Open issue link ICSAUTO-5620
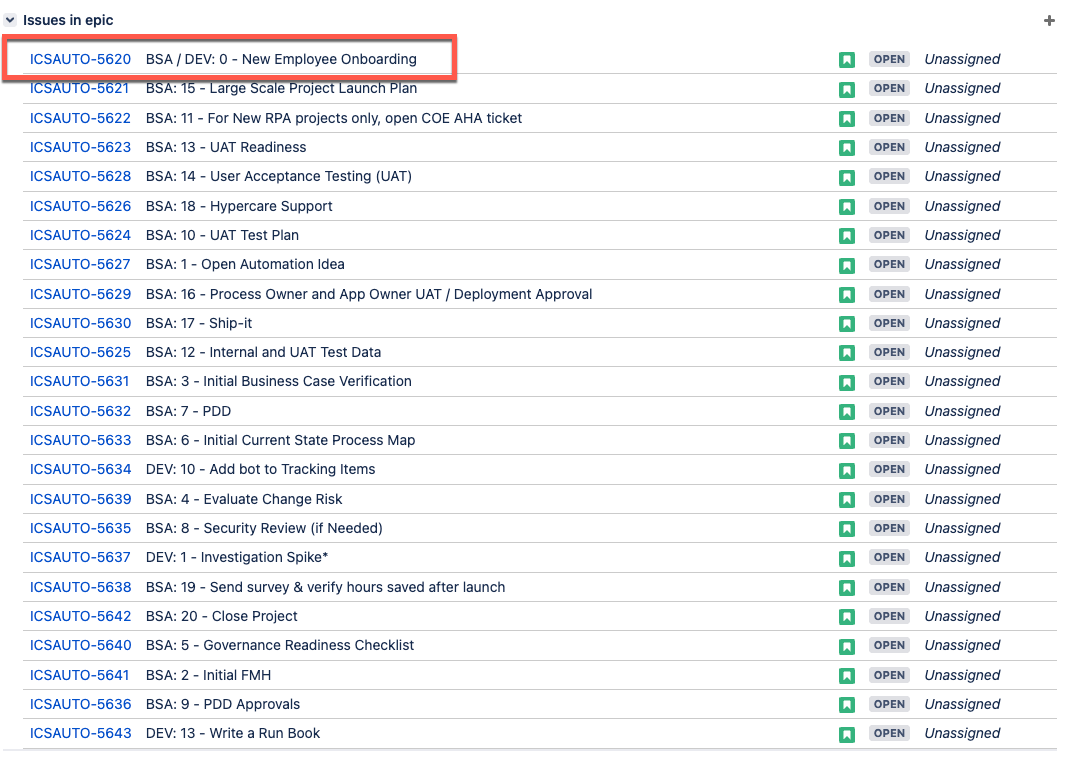Viewport: 1089px width, 757px height. click(80, 59)
